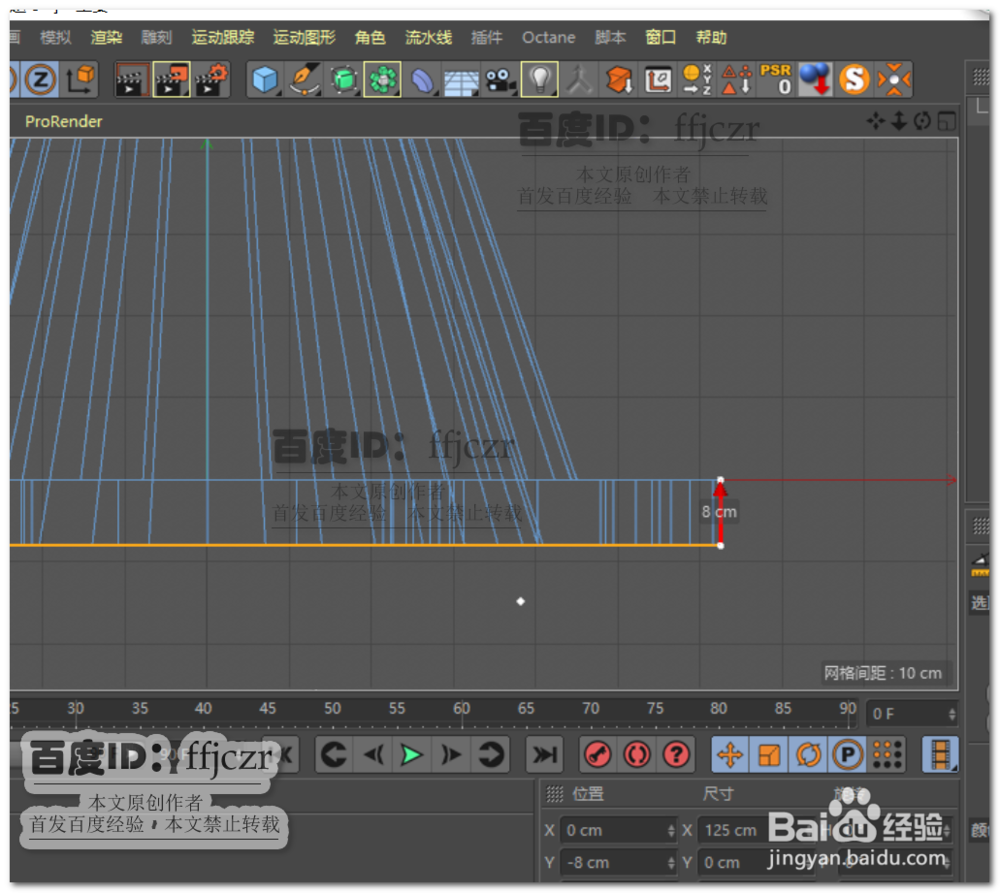This screenshot has width=1000, height=893.
Task: Select the spline Pen tool
Action: click(x=304, y=80)
